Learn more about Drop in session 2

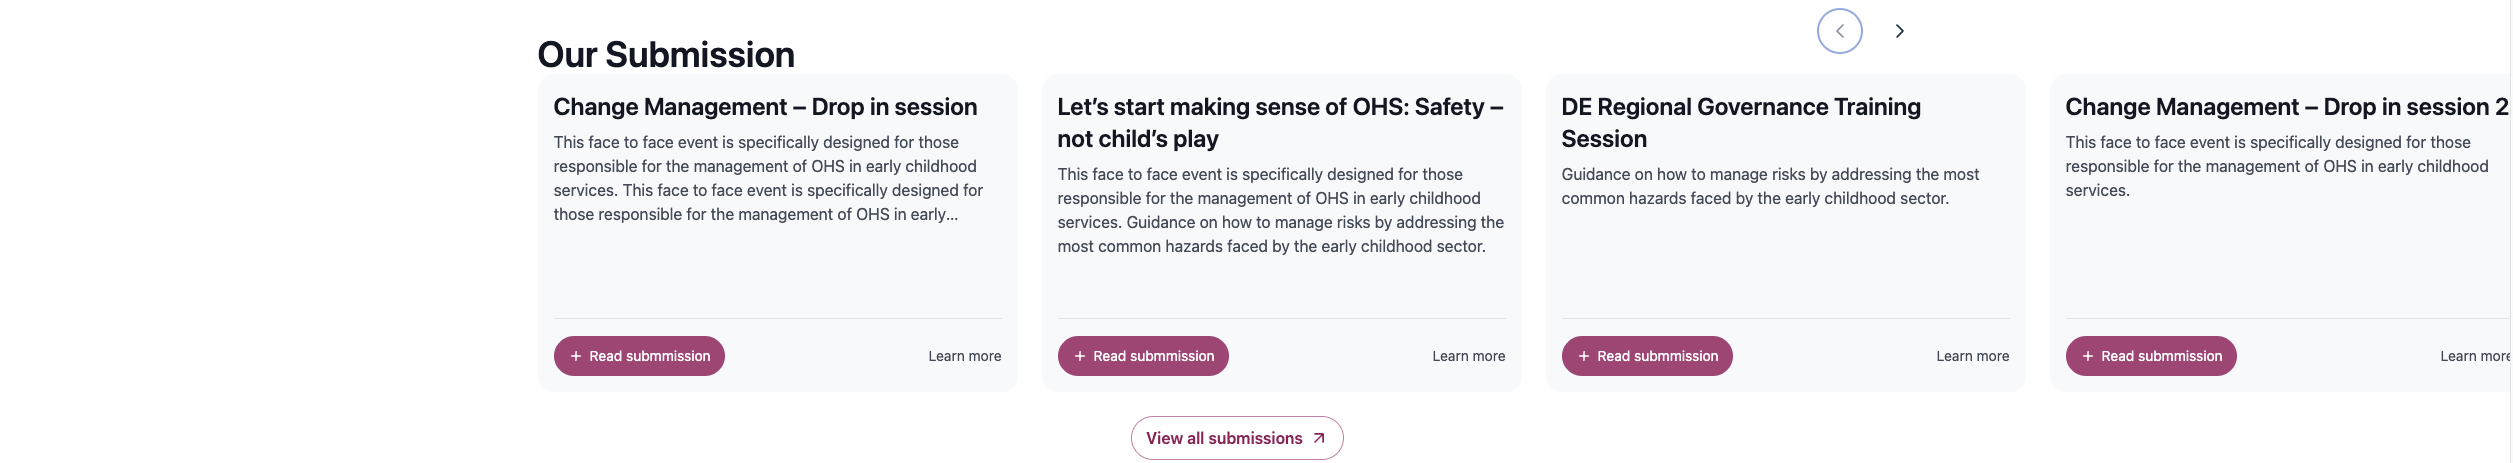click(x=2474, y=356)
